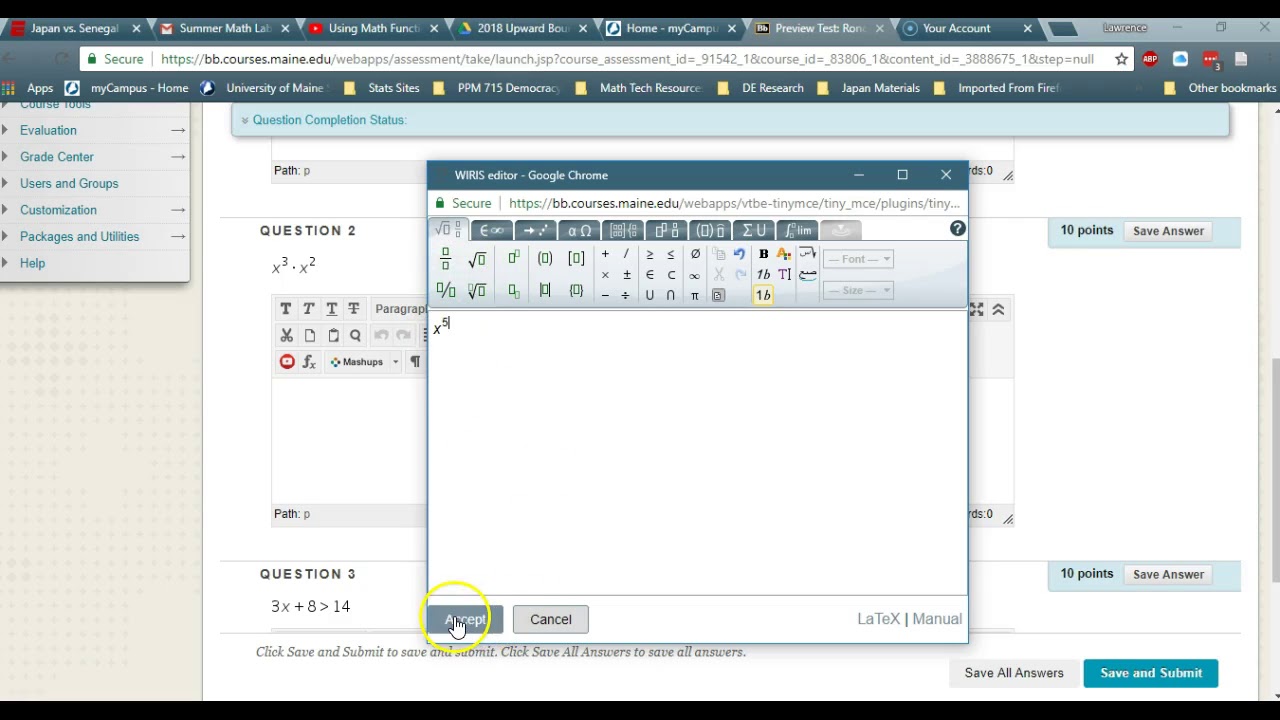Viewport: 1280px width, 720px height.
Task: Click the Accept button
Action: click(x=466, y=619)
